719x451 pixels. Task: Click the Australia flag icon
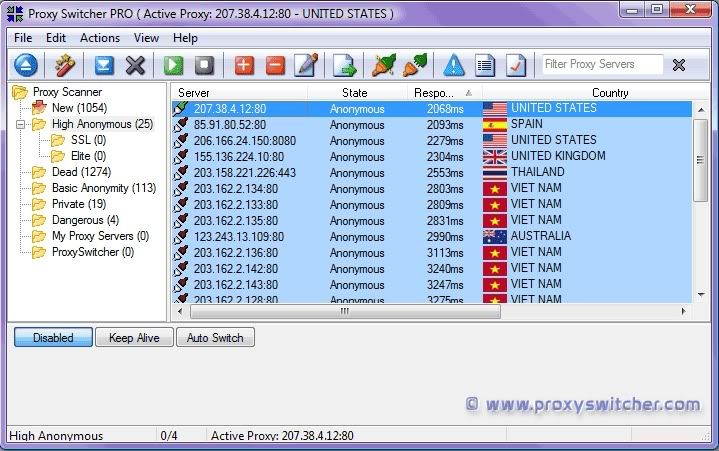tap(495, 237)
